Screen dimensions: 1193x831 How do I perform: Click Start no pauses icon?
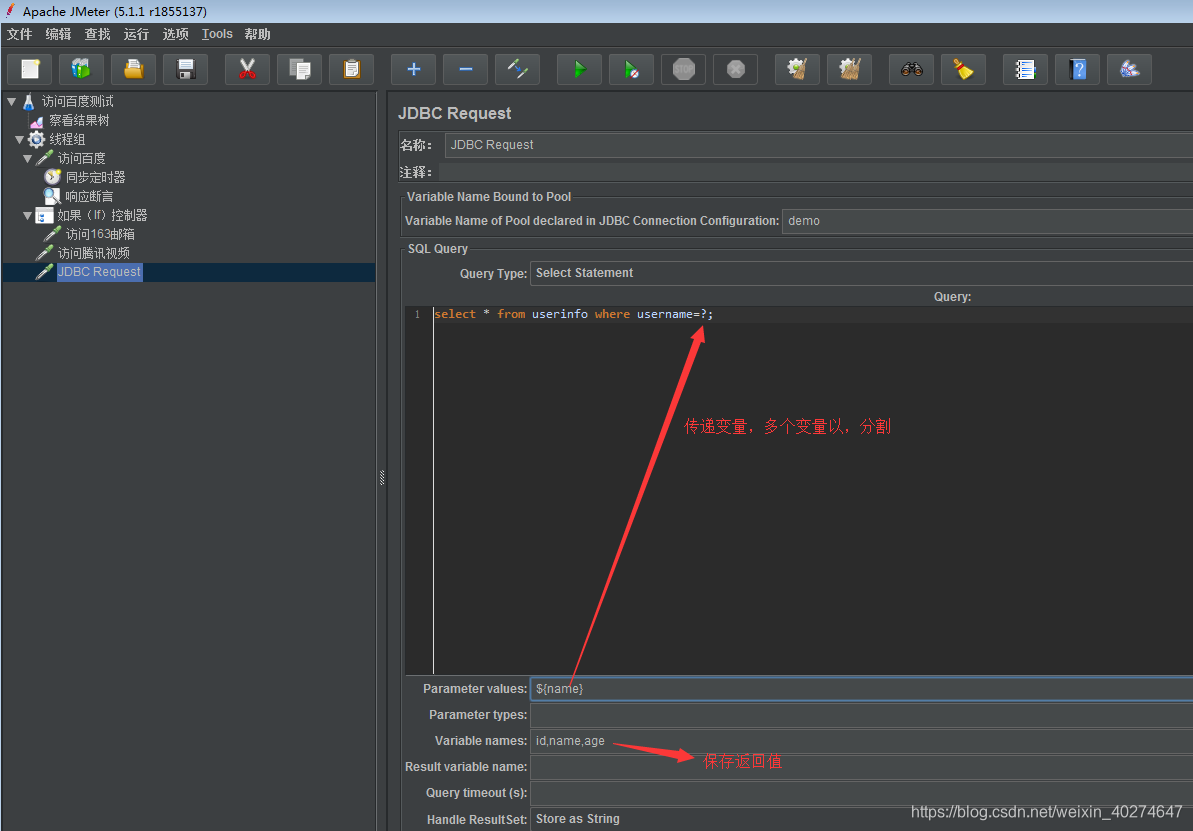coord(631,69)
